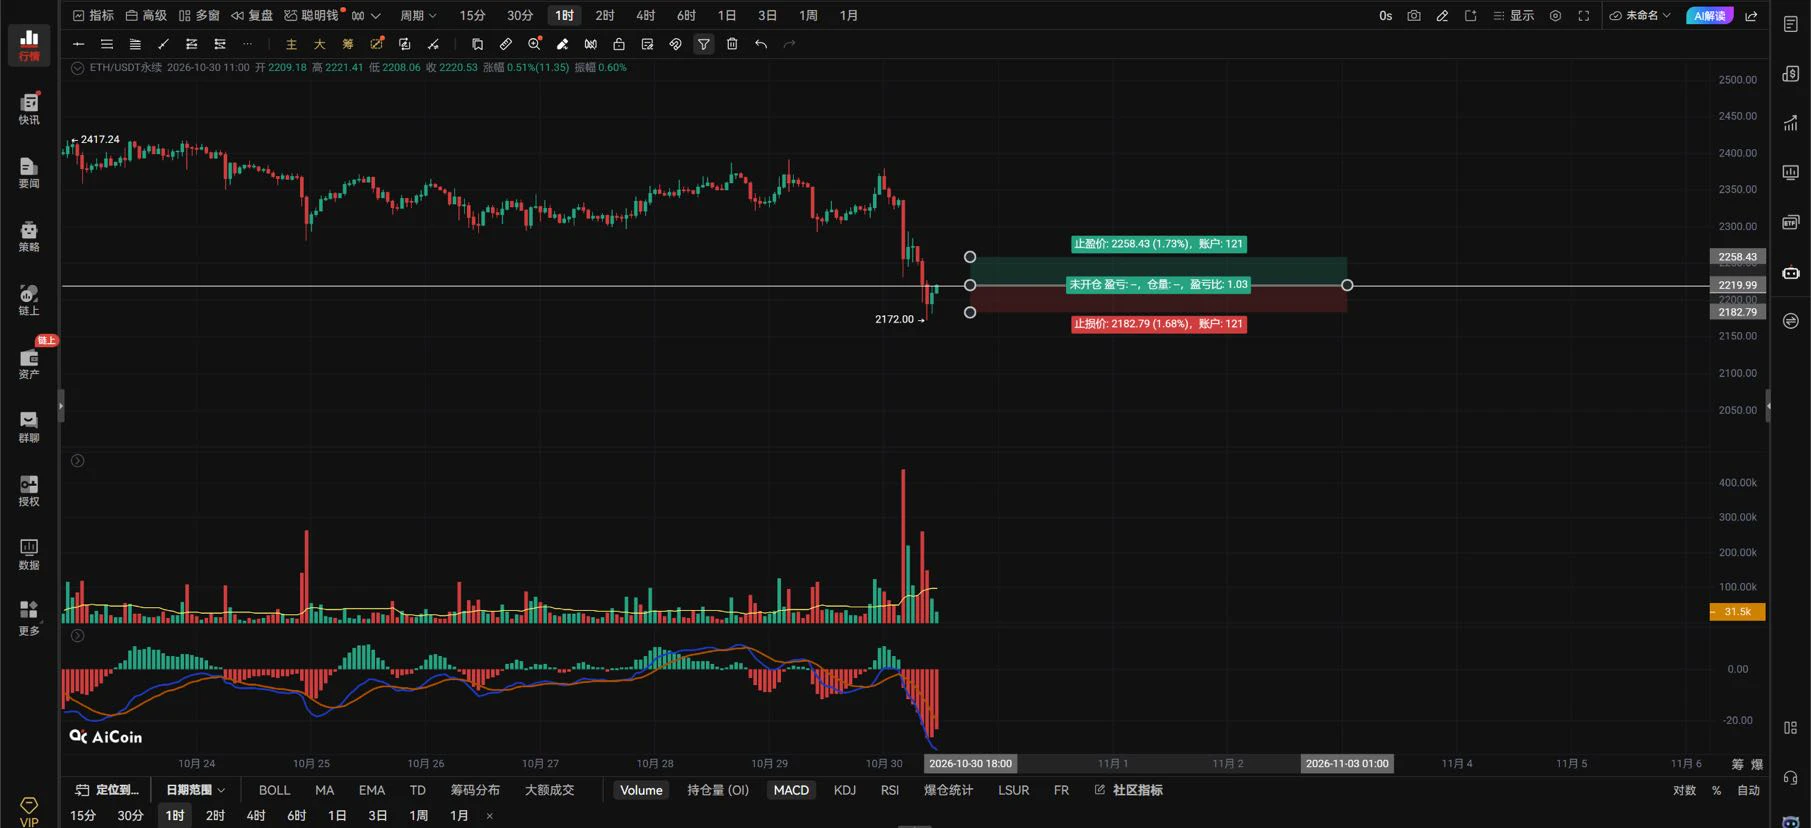Click the filter funnel icon in toolbar
This screenshot has width=1811, height=828.
(704, 44)
